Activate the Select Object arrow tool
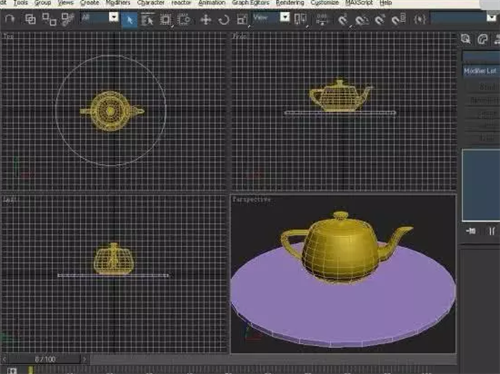Viewport: 500px width, 374px height. [x=129, y=19]
